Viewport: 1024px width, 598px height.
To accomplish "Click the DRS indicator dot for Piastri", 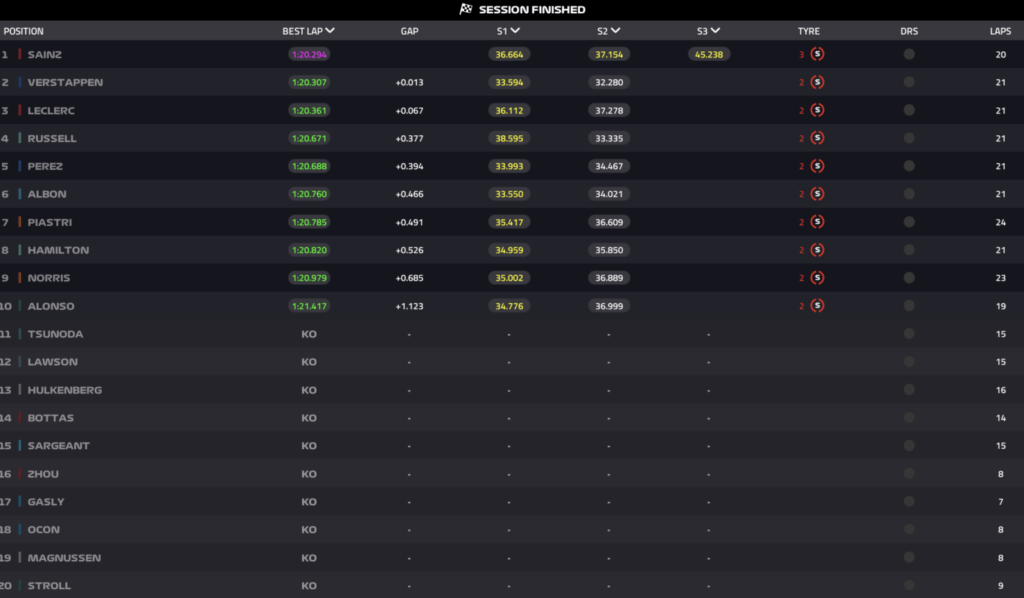I will pyautogui.click(x=909, y=222).
